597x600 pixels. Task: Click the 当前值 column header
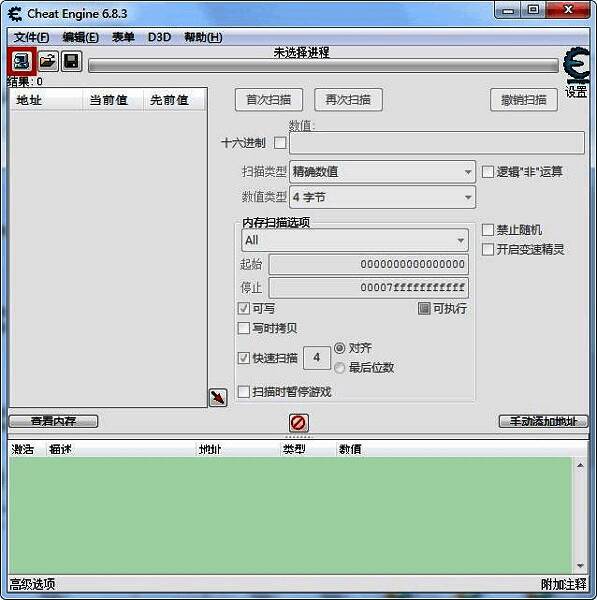tap(113, 100)
